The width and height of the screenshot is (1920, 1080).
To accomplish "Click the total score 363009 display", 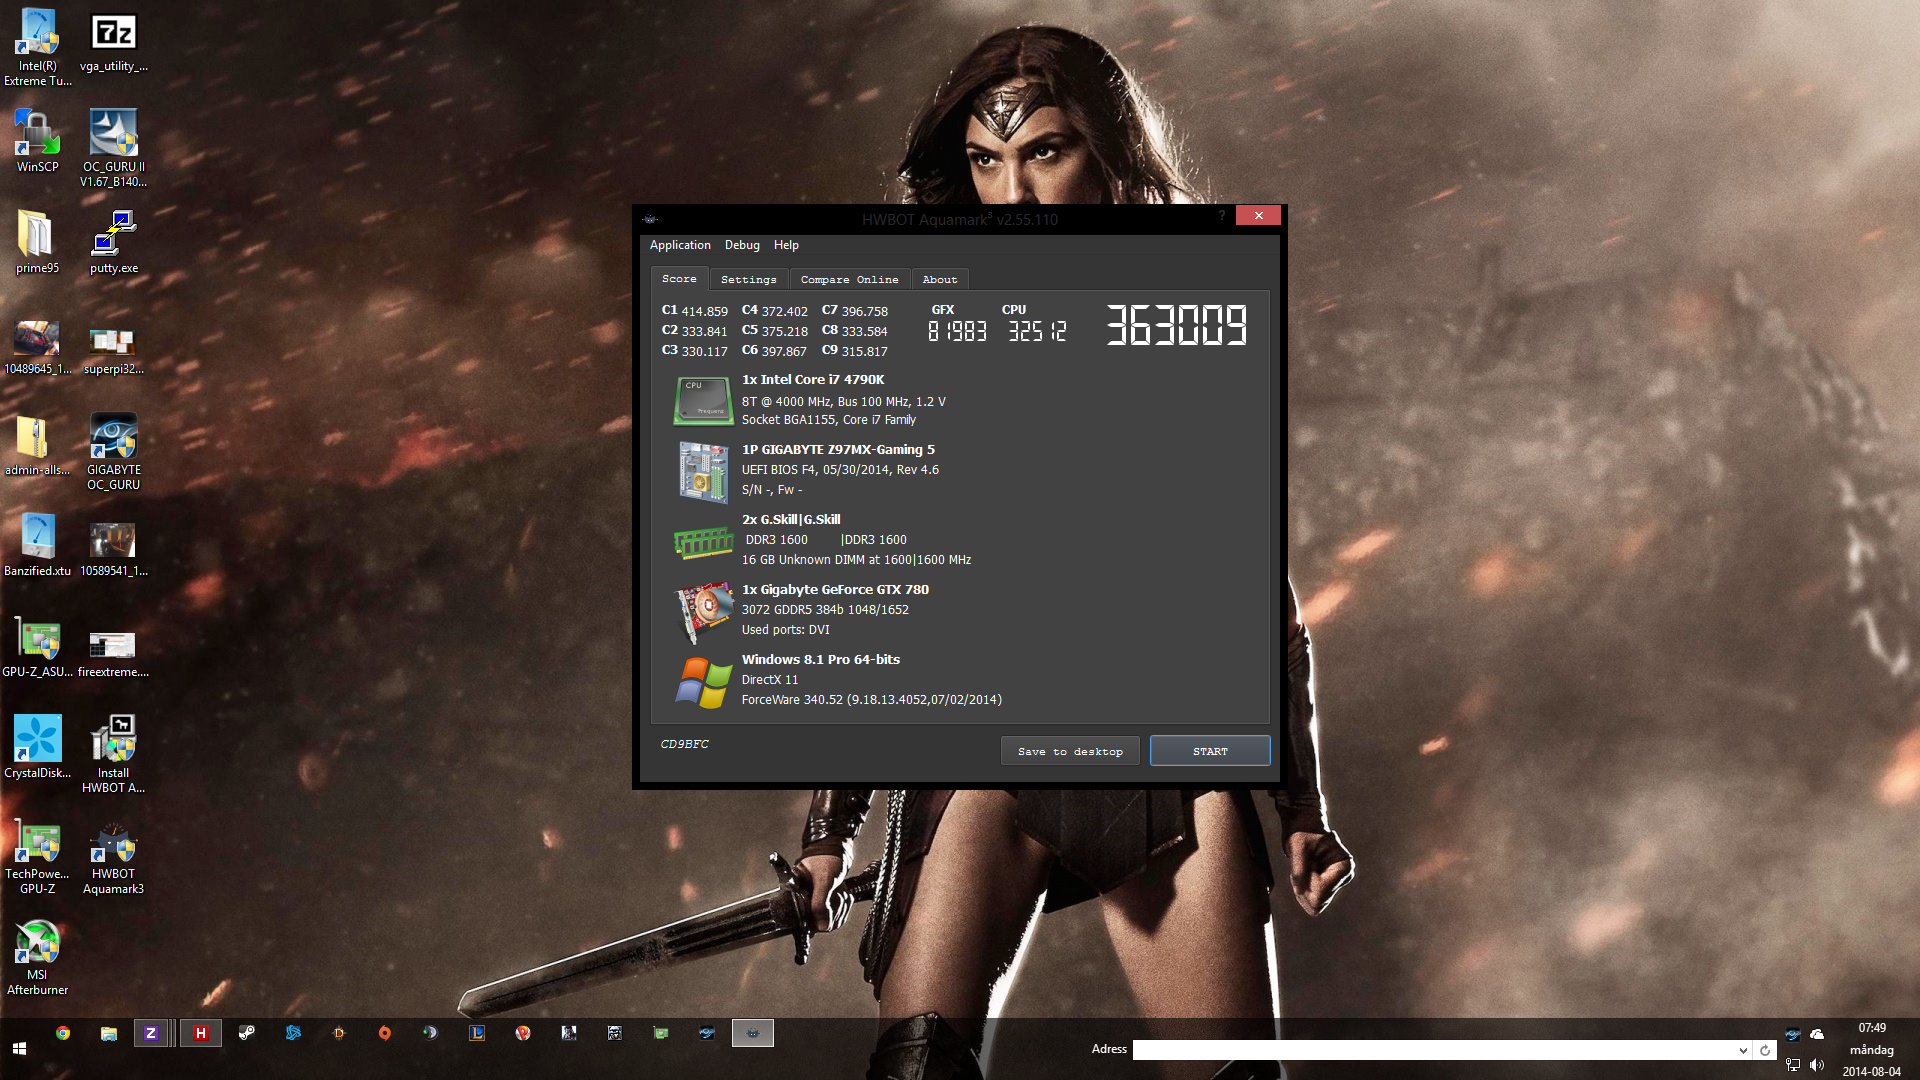I will click(1176, 325).
